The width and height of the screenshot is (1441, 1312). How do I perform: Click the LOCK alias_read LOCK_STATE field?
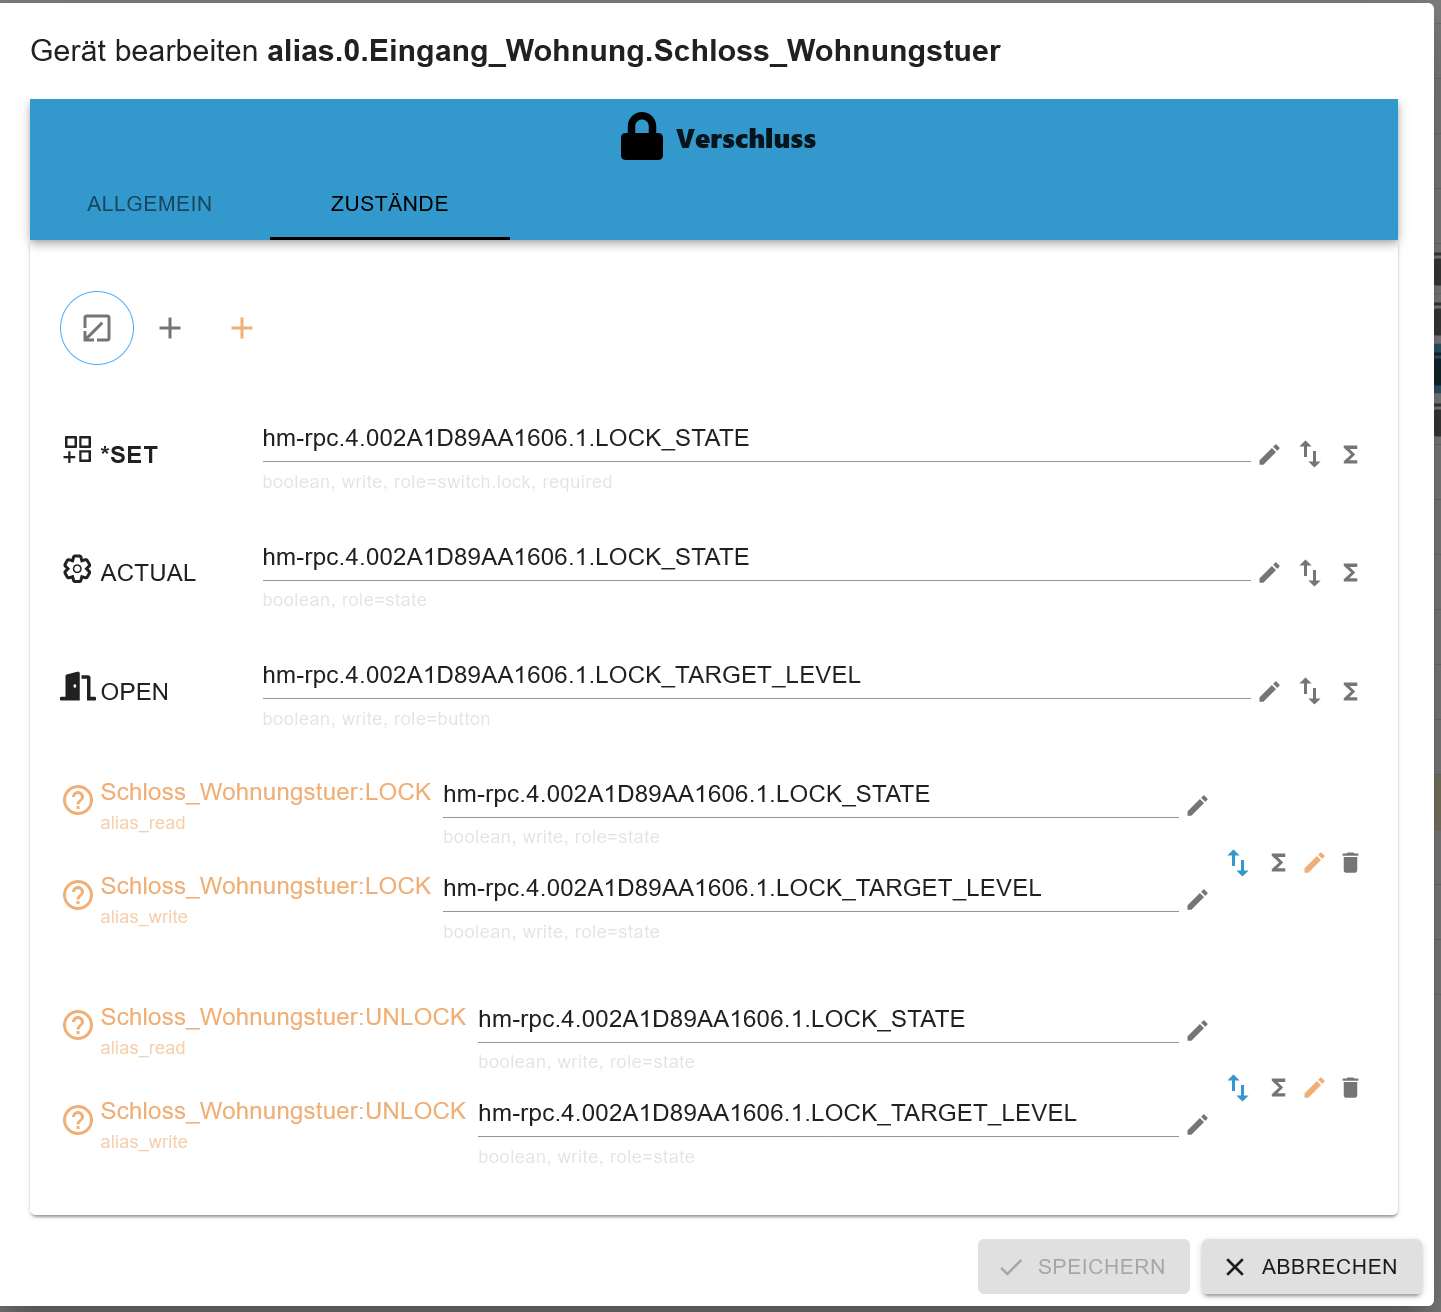click(811, 796)
